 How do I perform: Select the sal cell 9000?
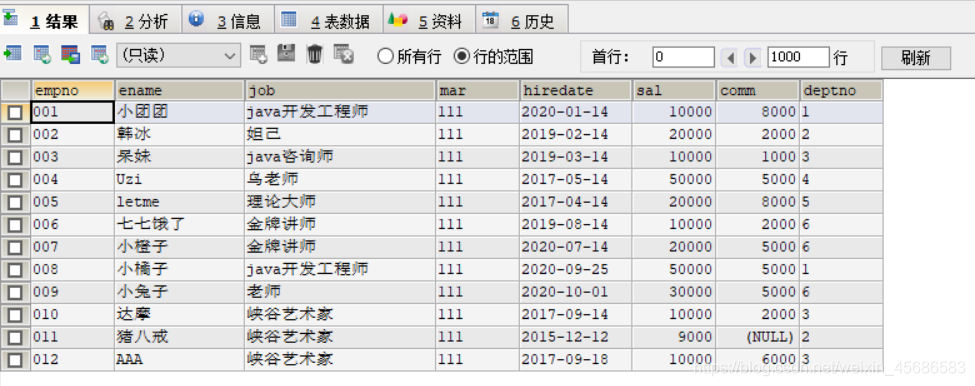coord(674,338)
